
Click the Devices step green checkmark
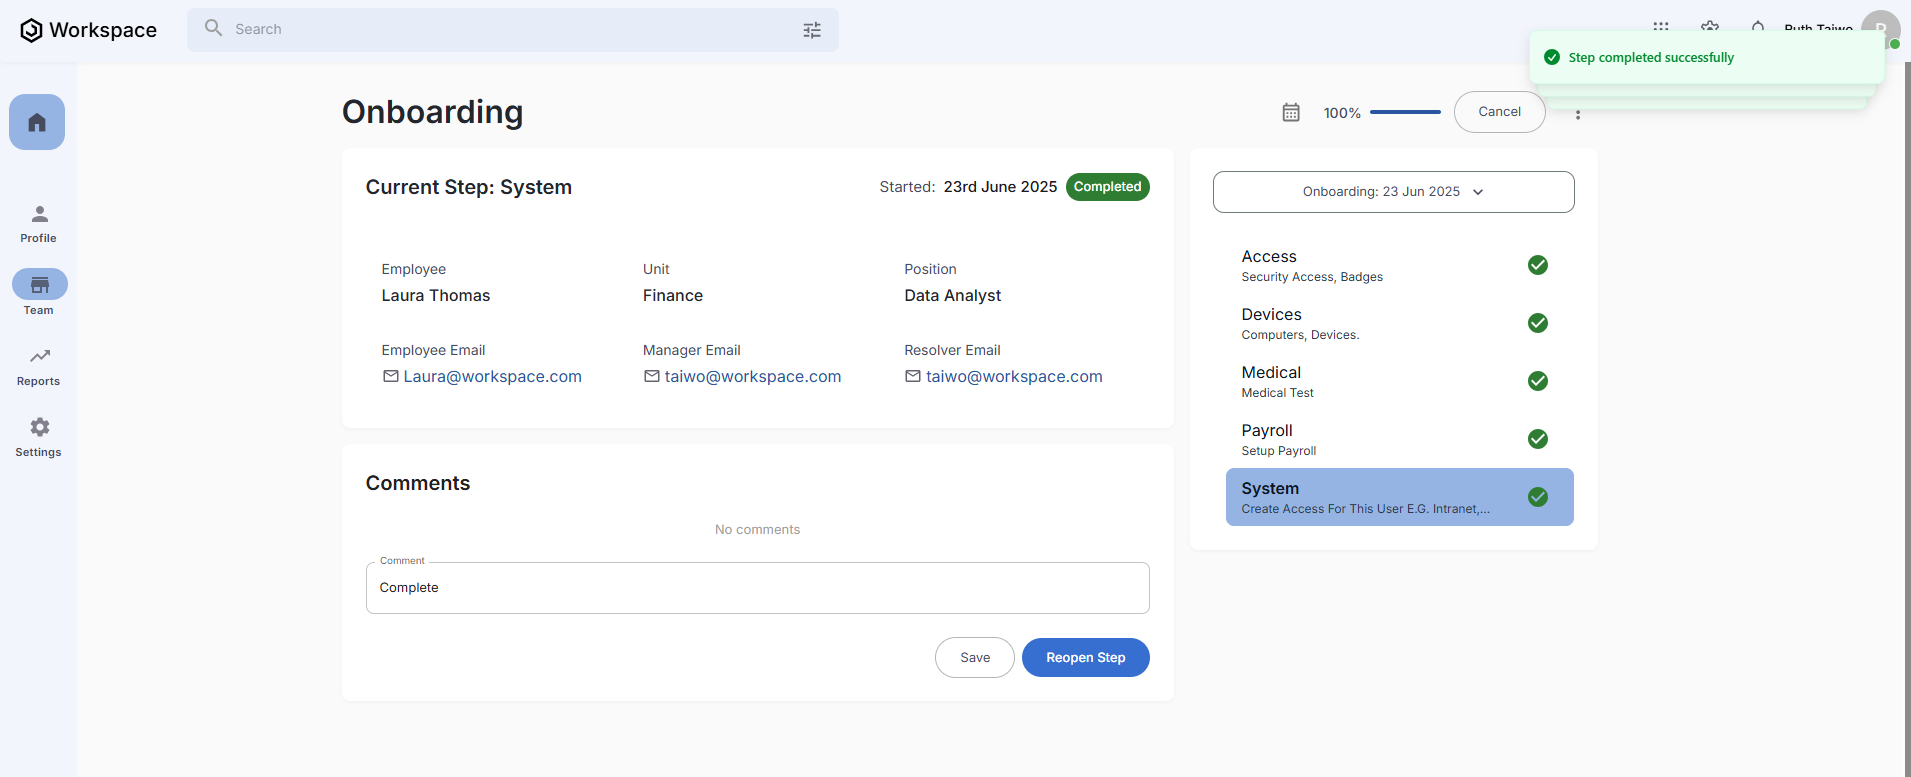[1538, 323]
